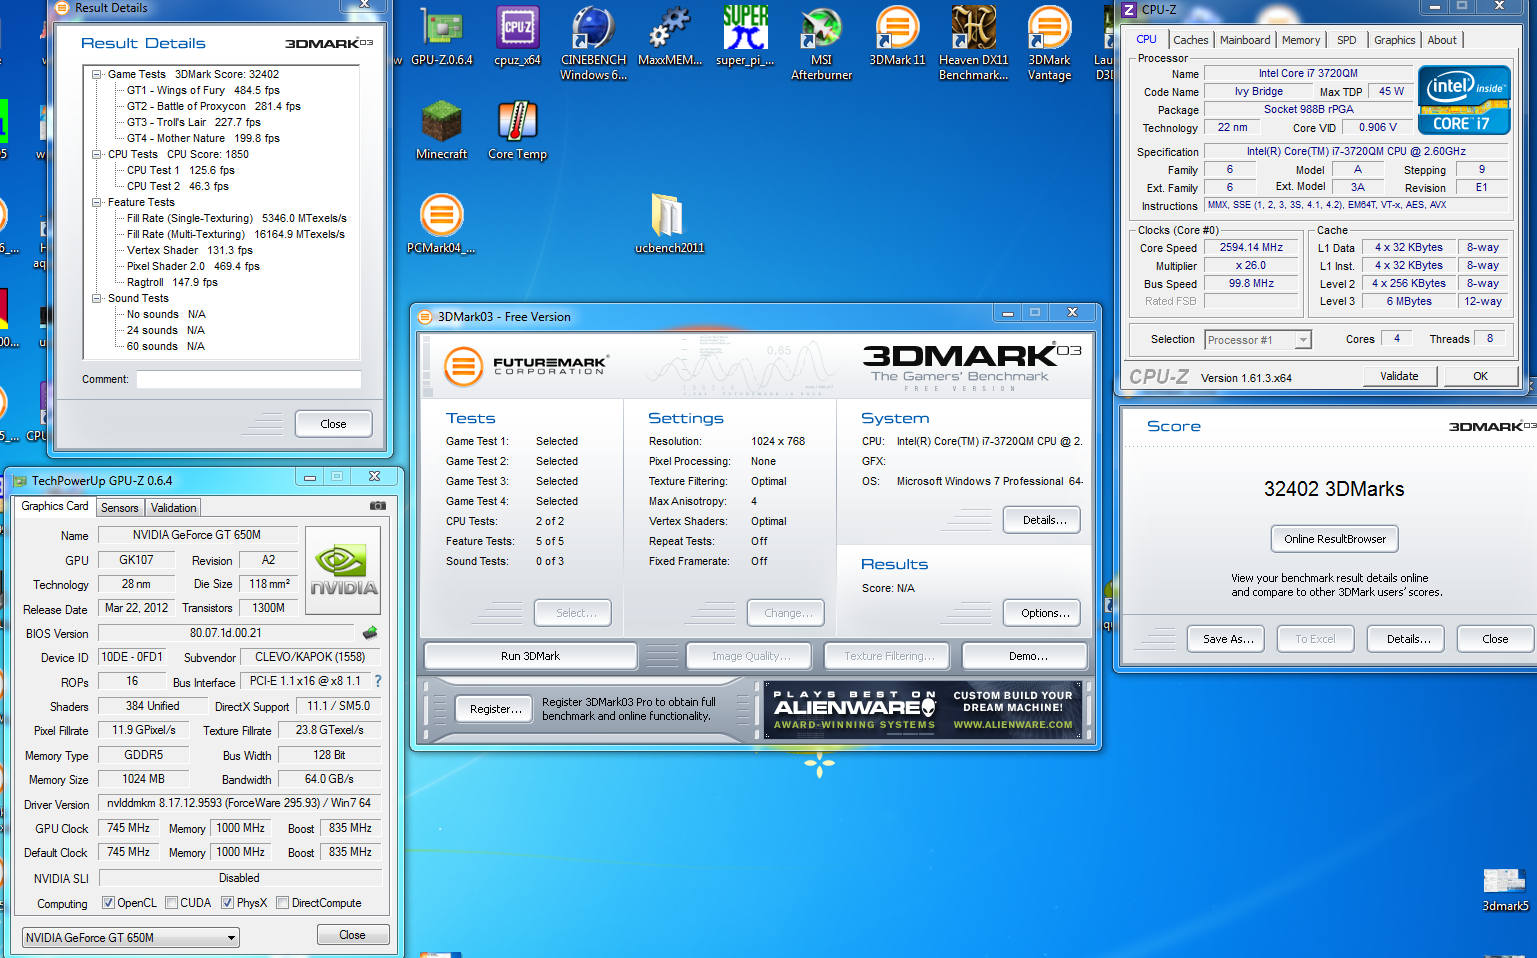Click Futuremark logo in 3DMark03 window

525,366
